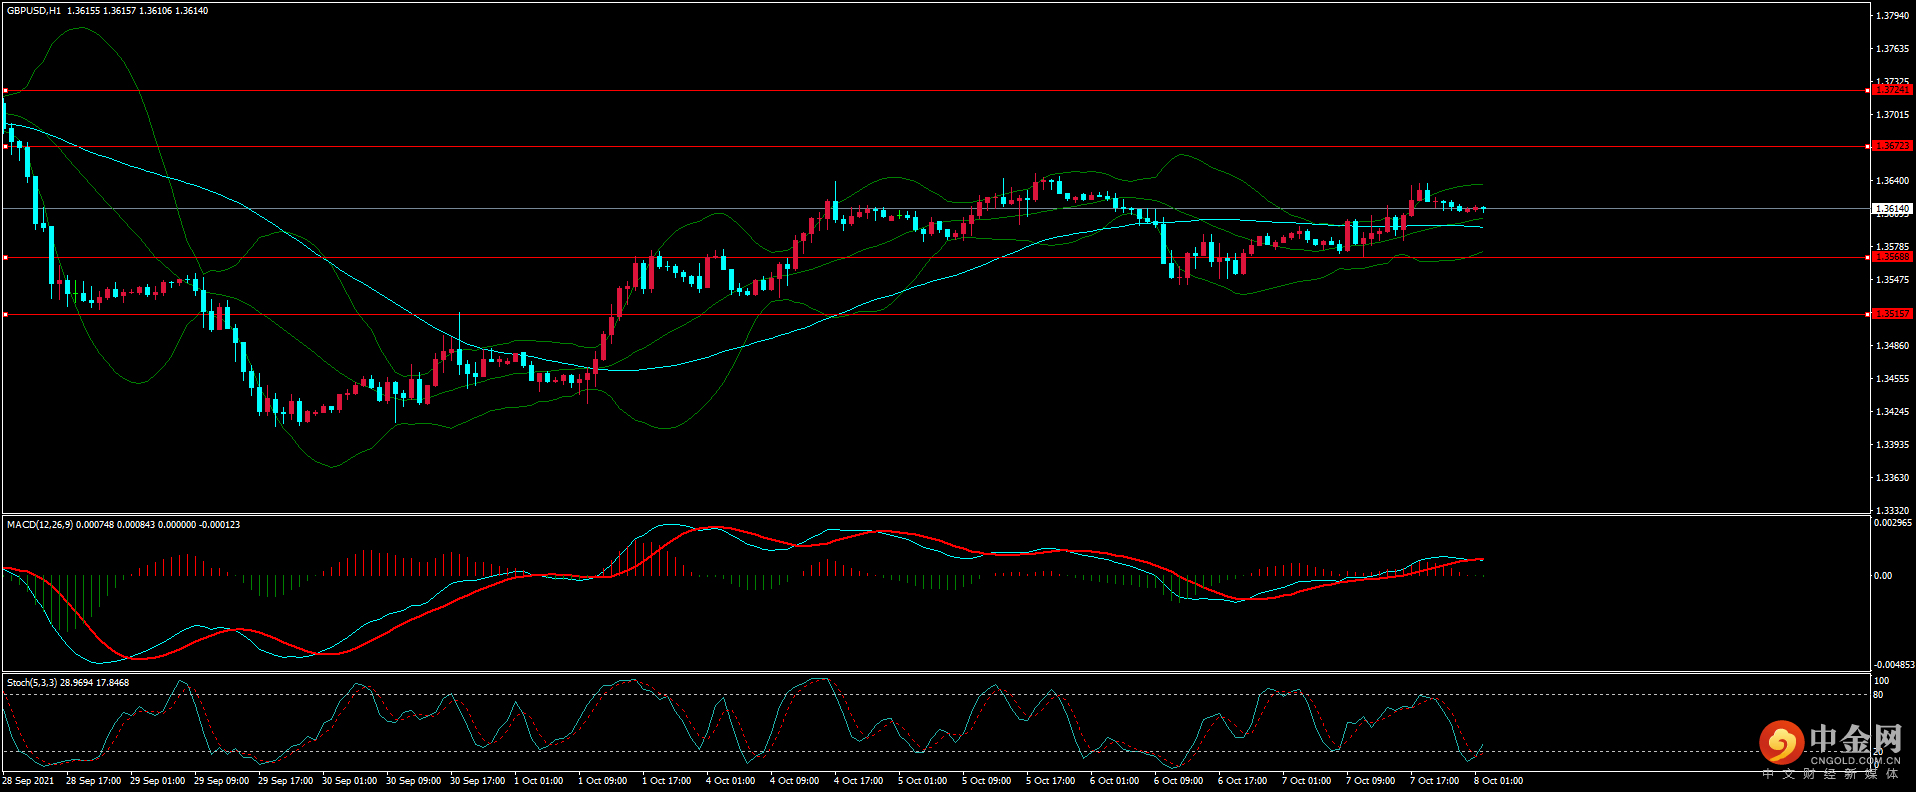Click the 1 Oct 01:00 time label
1916x792 pixels.
pyautogui.click(x=539, y=781)
